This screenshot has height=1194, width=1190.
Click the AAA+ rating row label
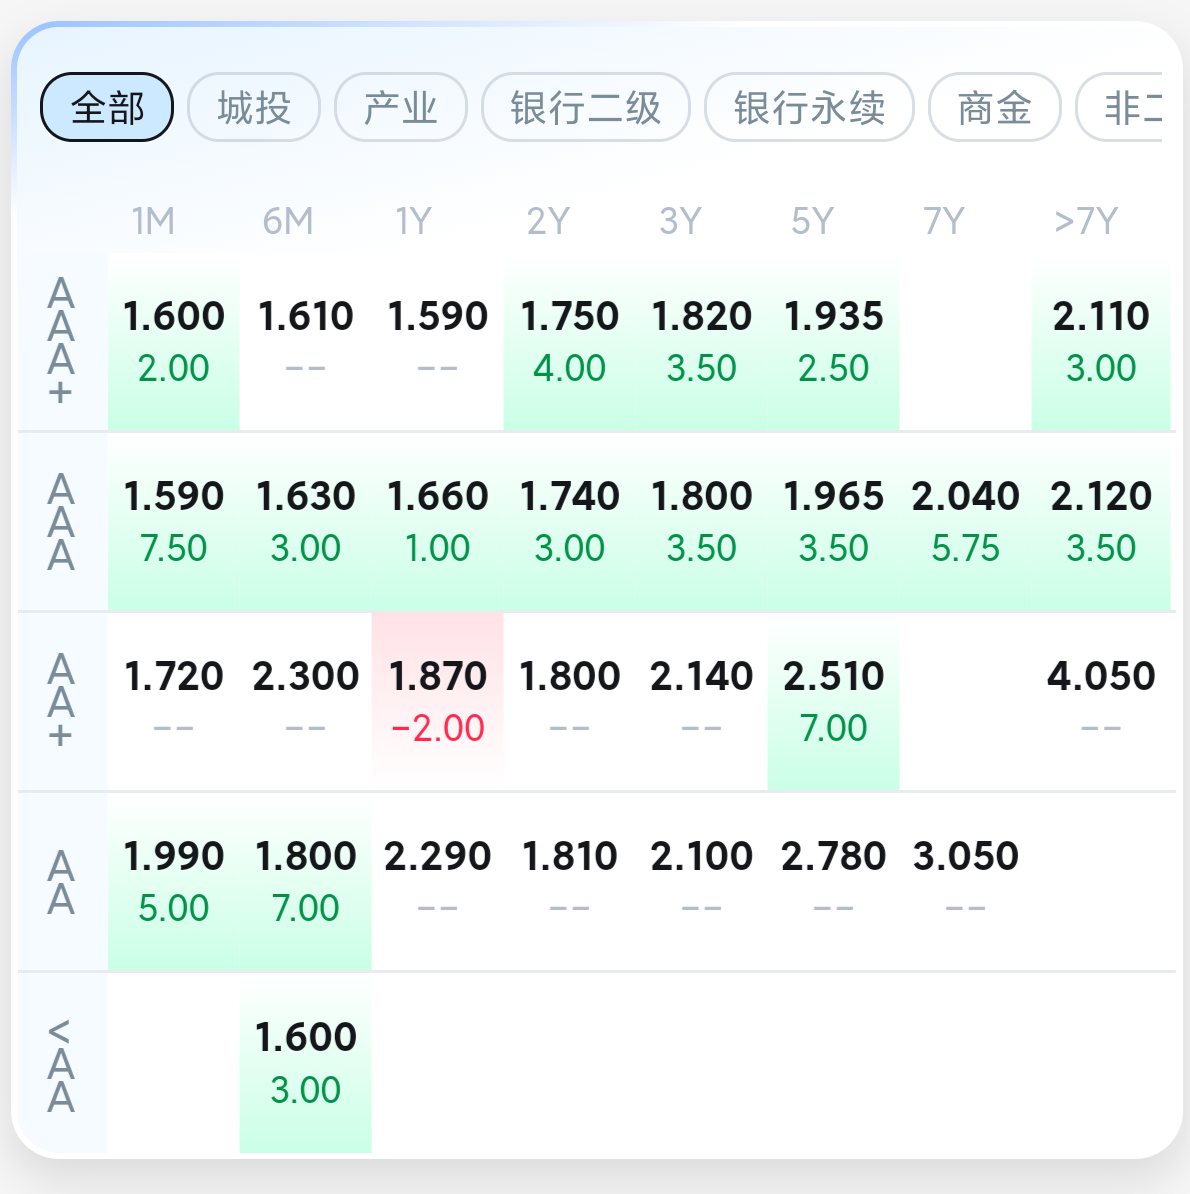click(61, 342)
